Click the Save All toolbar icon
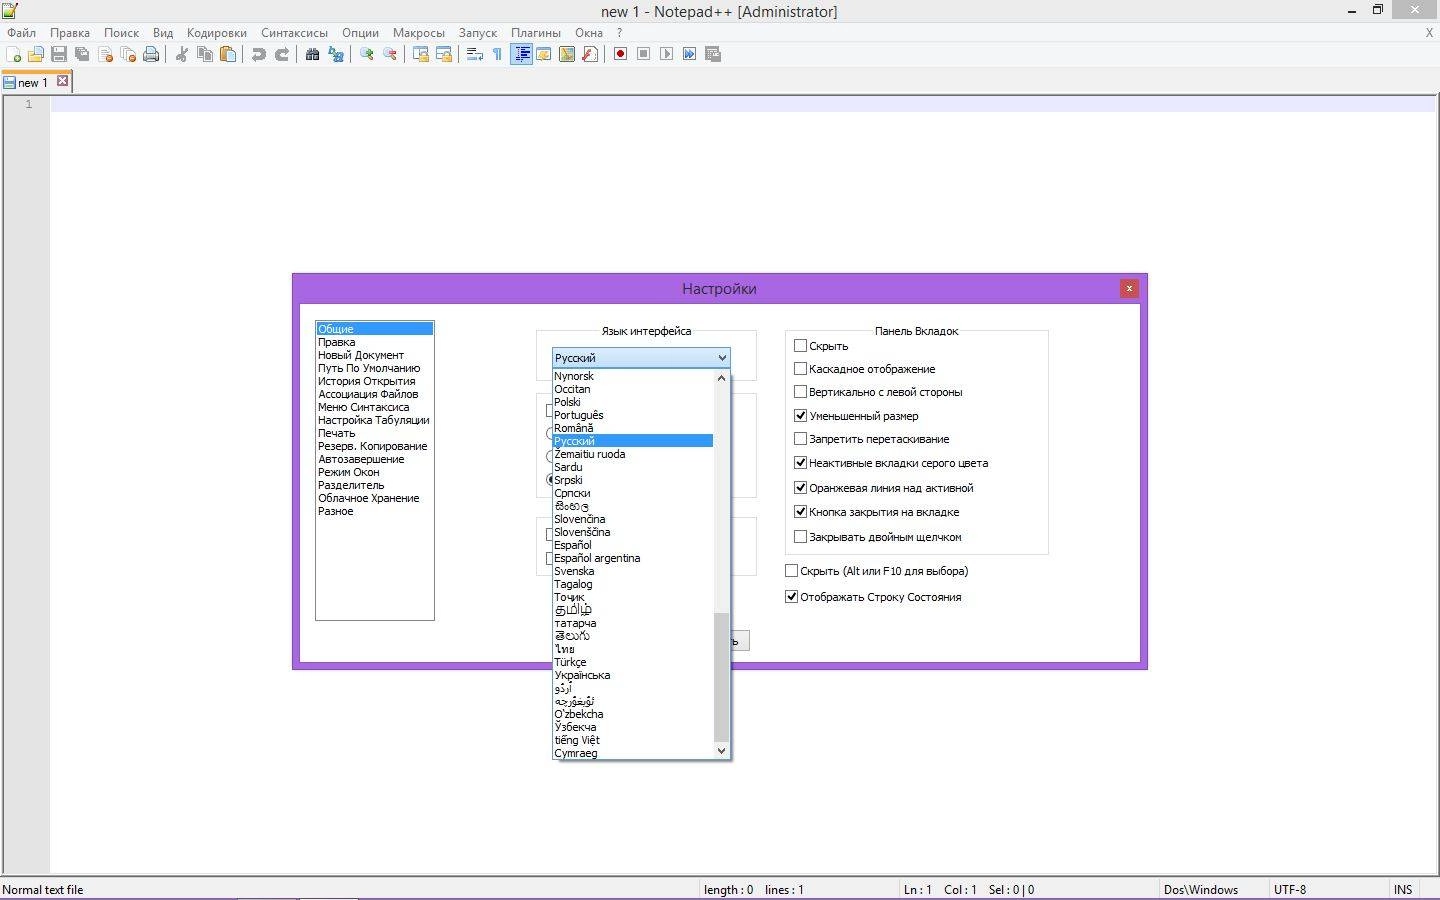Screen dimensions: 1440x900 (82, 54)
